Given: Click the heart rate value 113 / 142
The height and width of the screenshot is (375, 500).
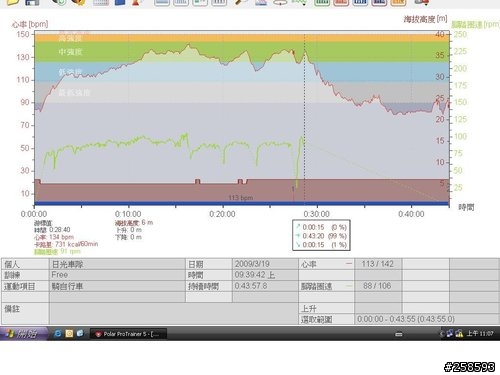Looking at the screenshot, I should (378, 264).
